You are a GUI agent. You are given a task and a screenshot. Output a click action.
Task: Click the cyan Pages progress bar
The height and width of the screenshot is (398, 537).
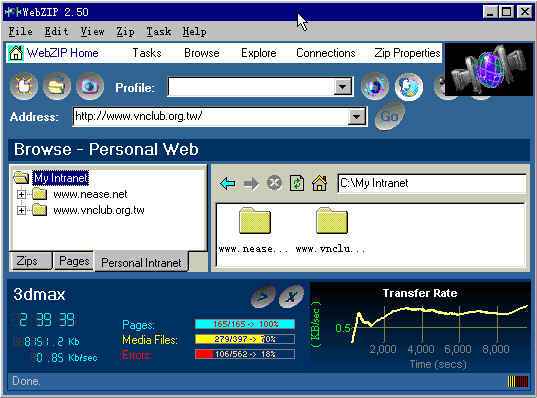coord(245,324)
